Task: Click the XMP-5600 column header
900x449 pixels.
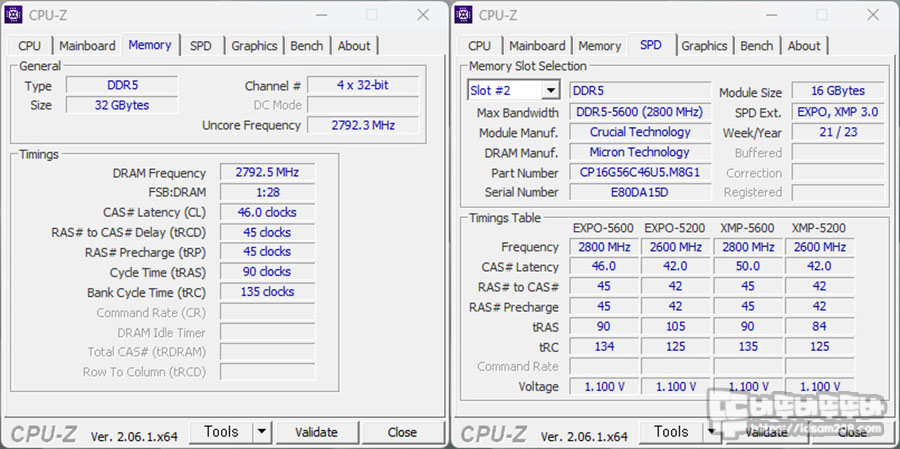Action: point(747,228)
